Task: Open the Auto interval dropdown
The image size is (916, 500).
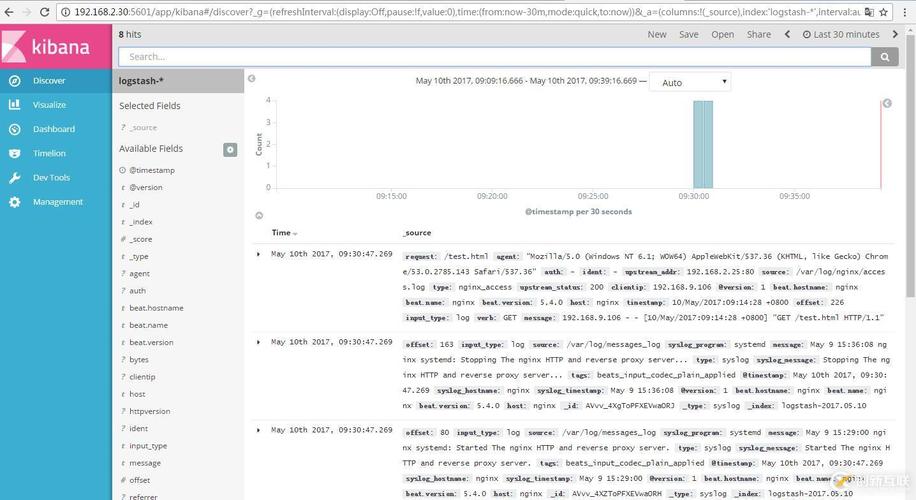Action: click(x=695, y=82)
